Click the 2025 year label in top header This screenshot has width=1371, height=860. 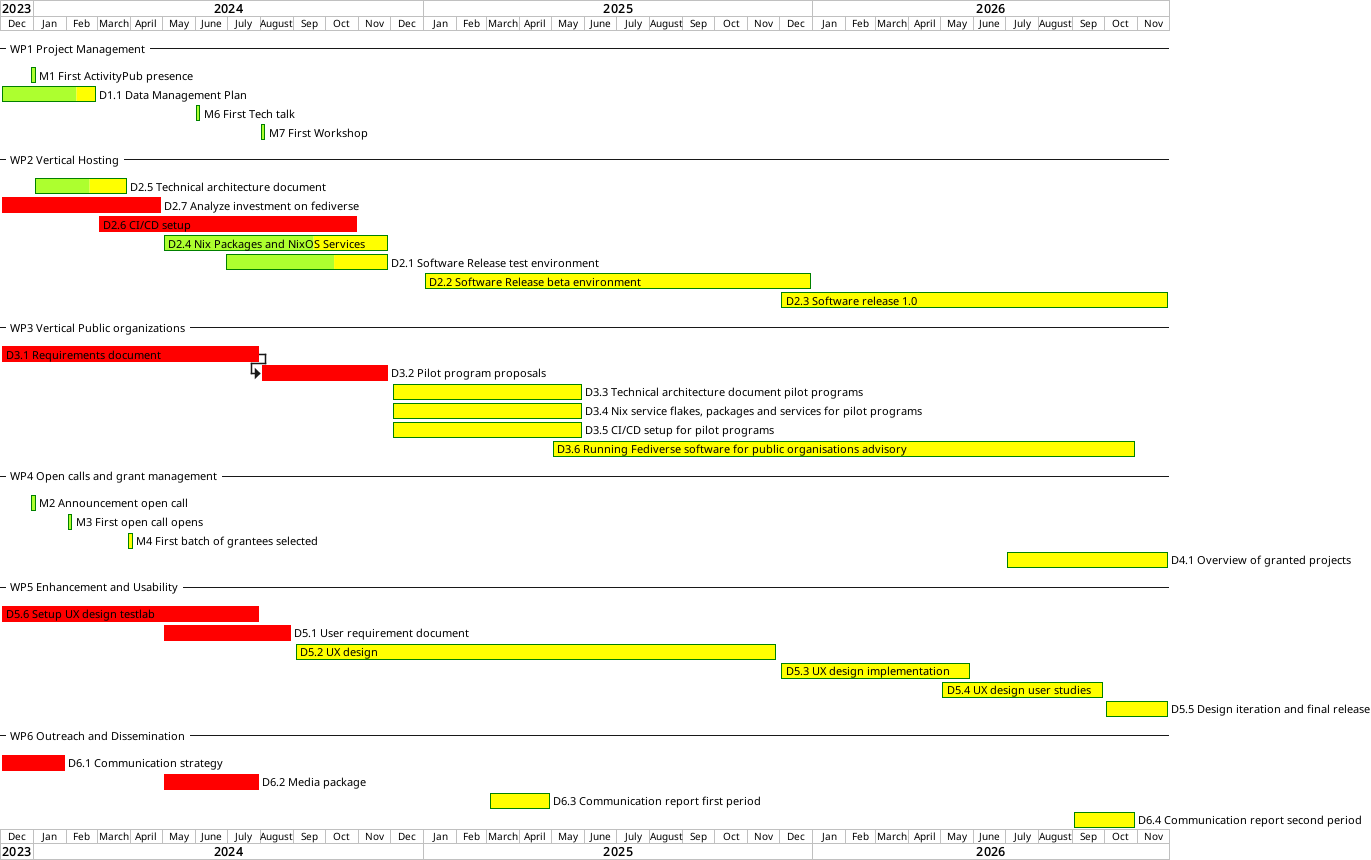tap(617, 8)
